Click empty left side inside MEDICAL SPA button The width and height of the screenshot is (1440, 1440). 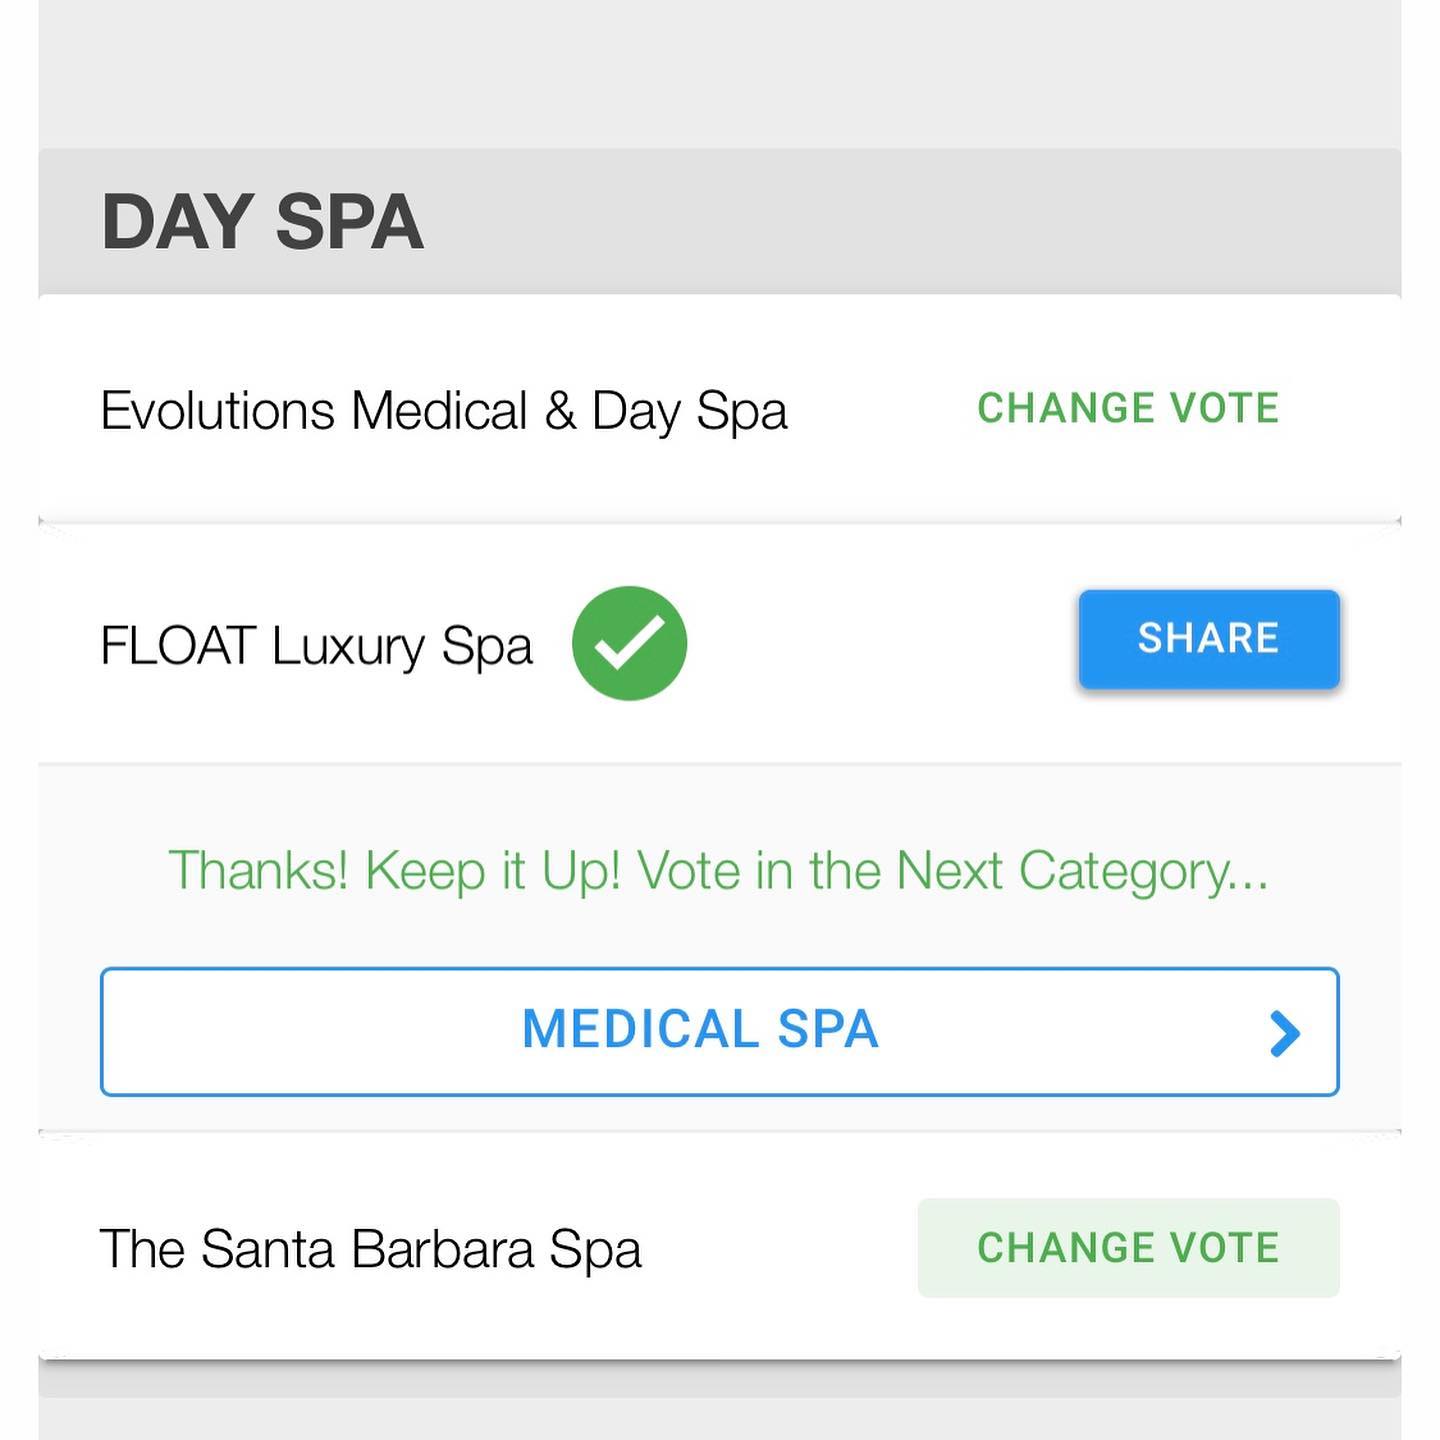pyautogui.click(x=300, y=1032)
